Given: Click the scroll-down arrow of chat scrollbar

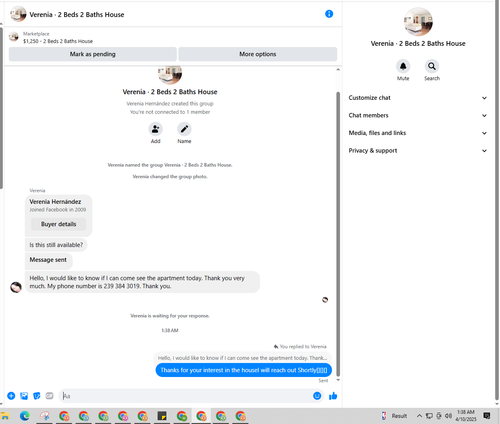Looking at the screenshot, I should 338,380.
